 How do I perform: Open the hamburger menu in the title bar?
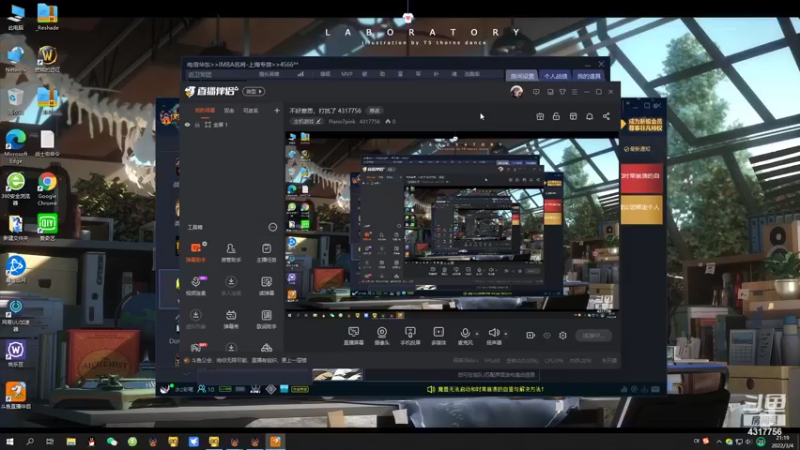[574, 92]
